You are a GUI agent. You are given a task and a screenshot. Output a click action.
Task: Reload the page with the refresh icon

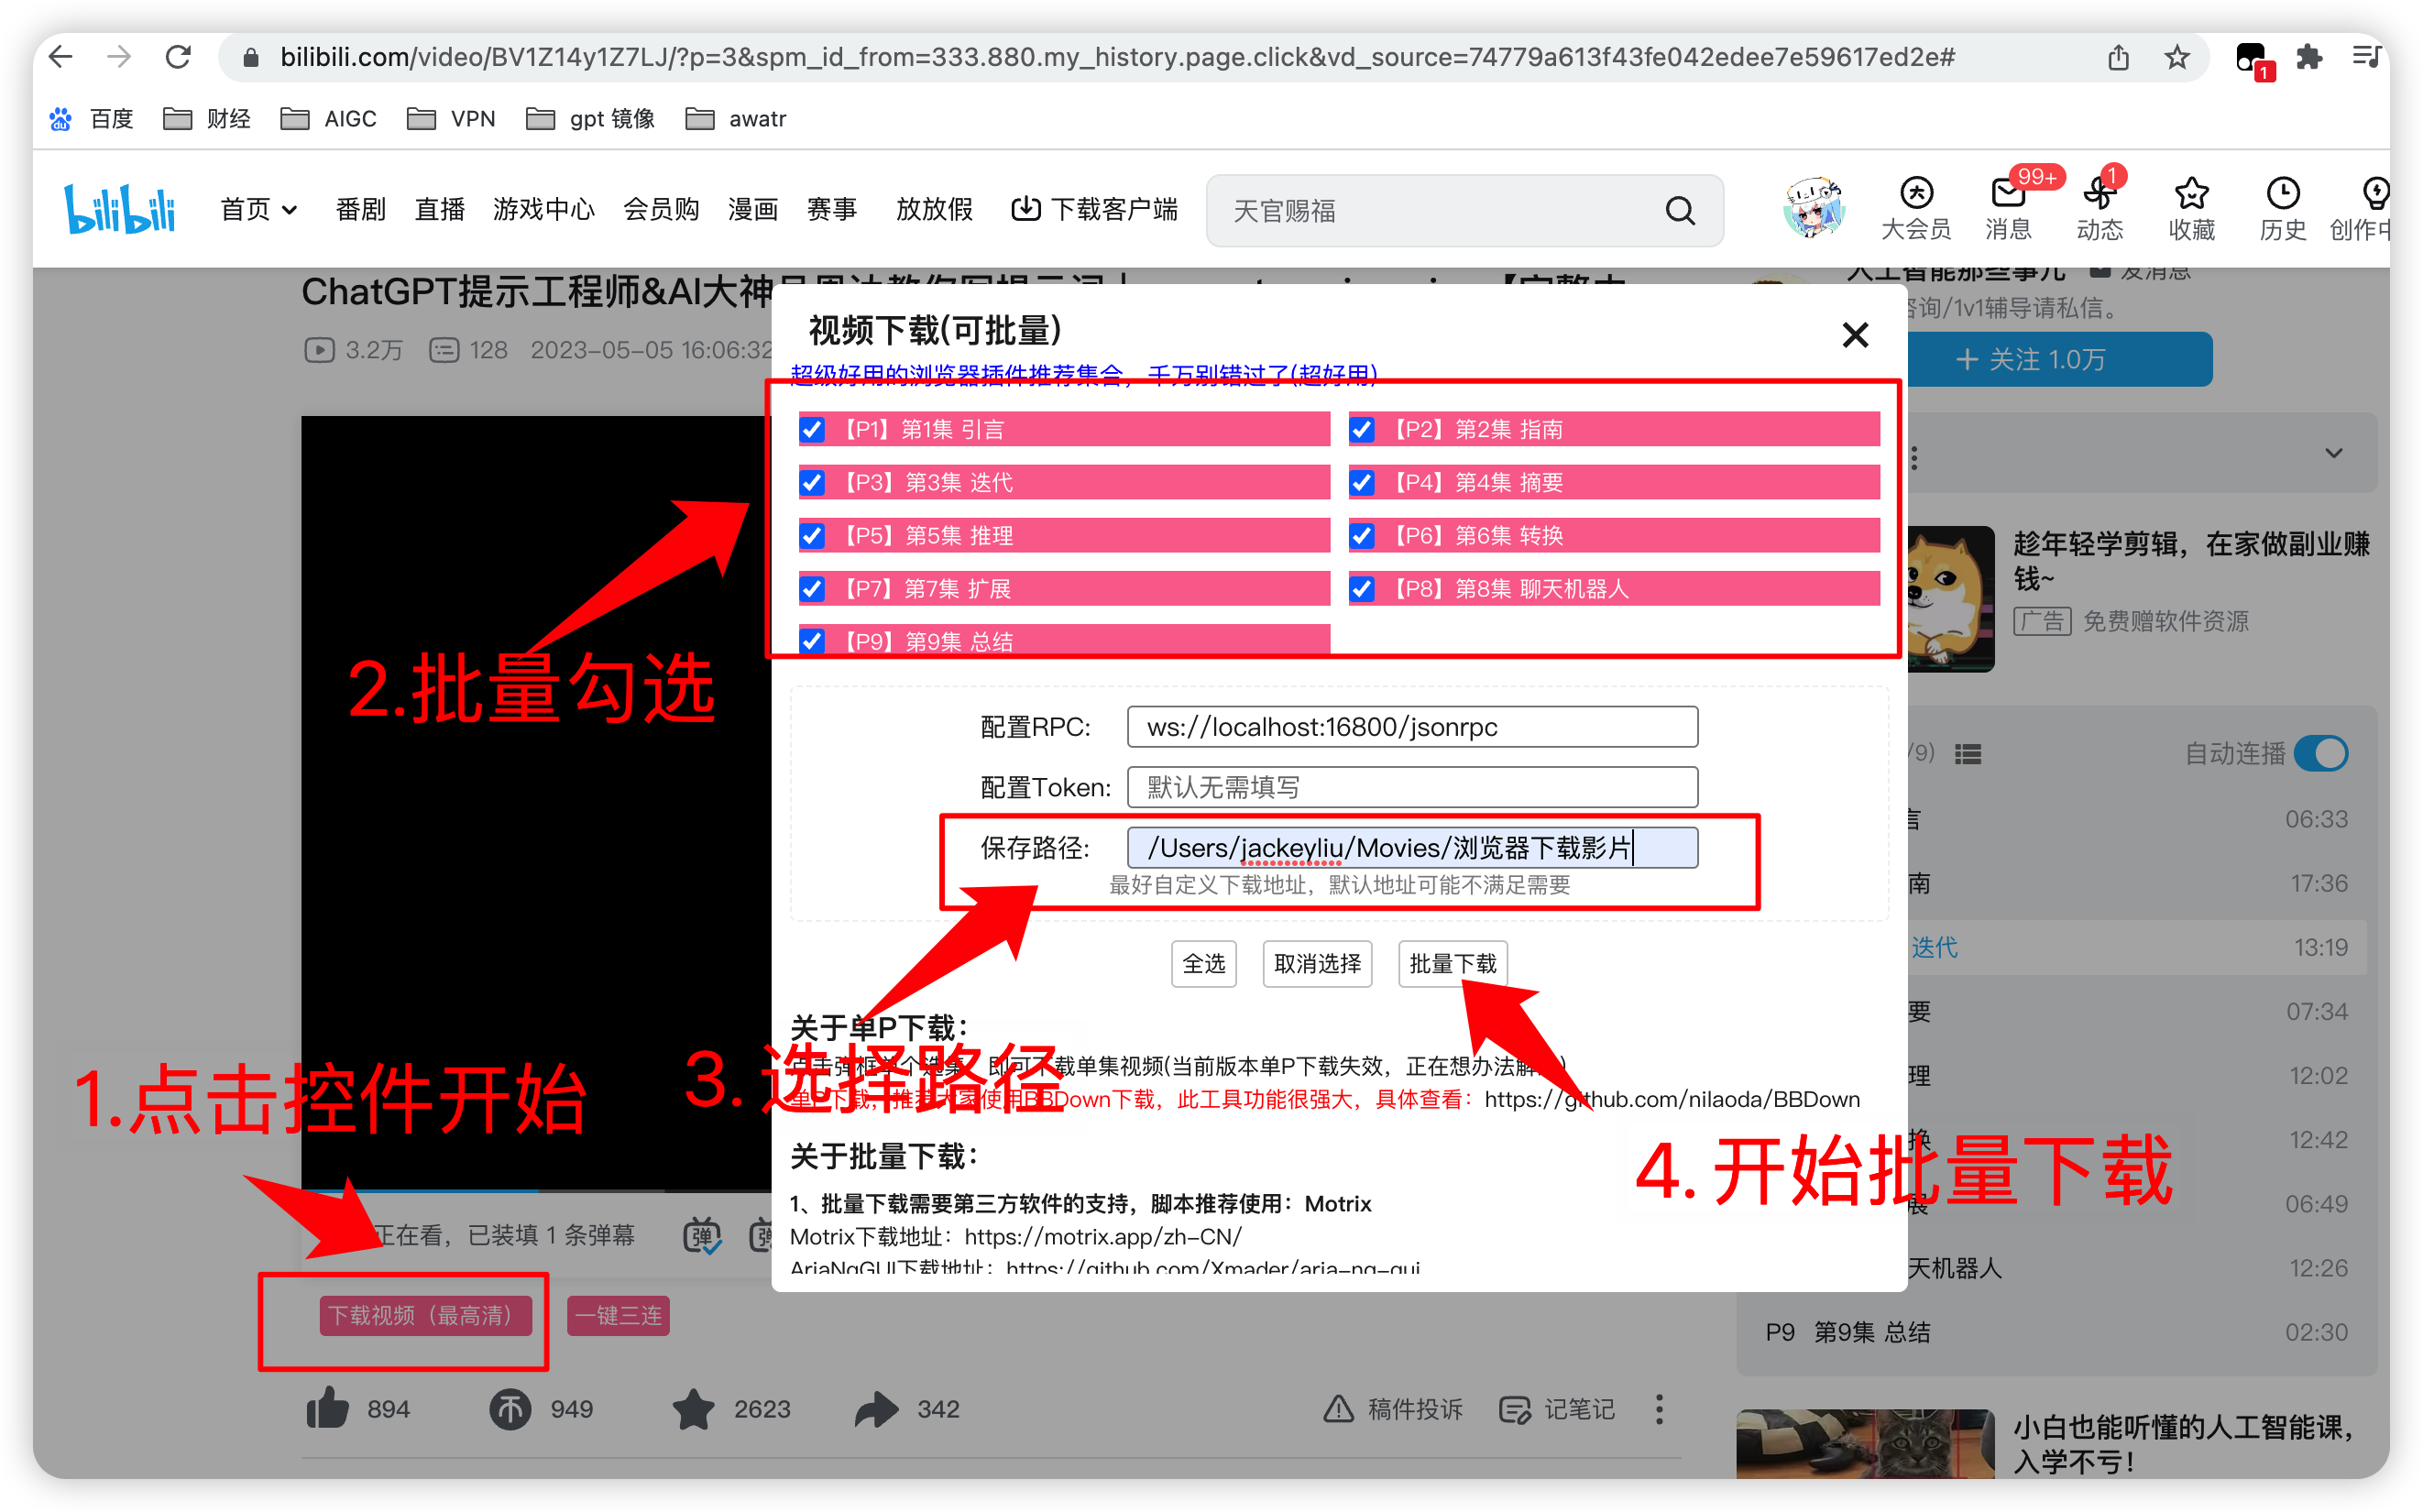click(178, 57)
